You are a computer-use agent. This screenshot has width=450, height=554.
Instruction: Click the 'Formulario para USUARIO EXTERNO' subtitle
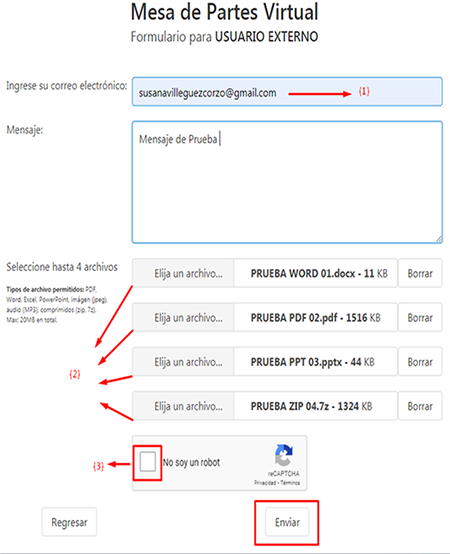(x=224, y=37)
